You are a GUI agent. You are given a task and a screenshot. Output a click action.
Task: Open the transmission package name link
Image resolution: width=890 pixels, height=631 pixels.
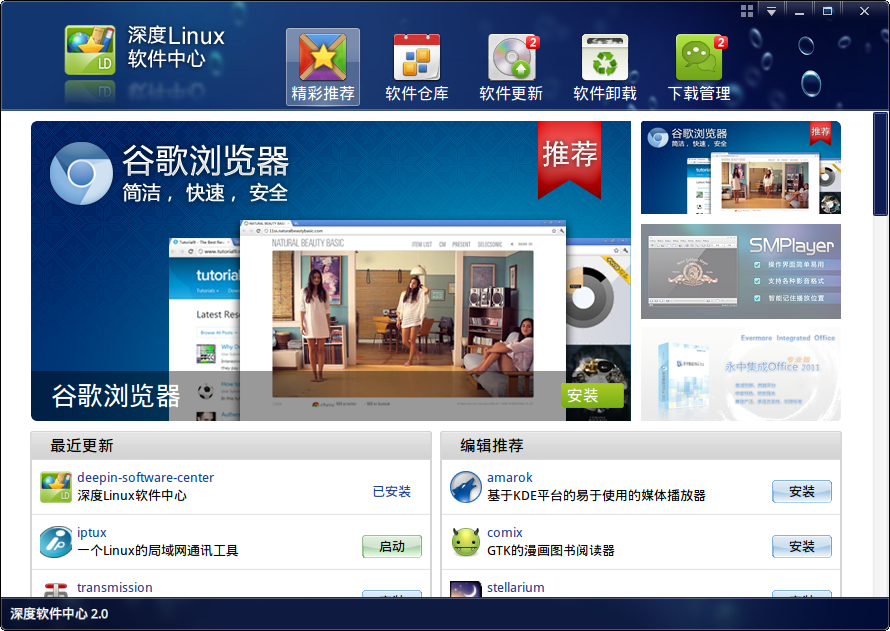(x=115, y=588)
